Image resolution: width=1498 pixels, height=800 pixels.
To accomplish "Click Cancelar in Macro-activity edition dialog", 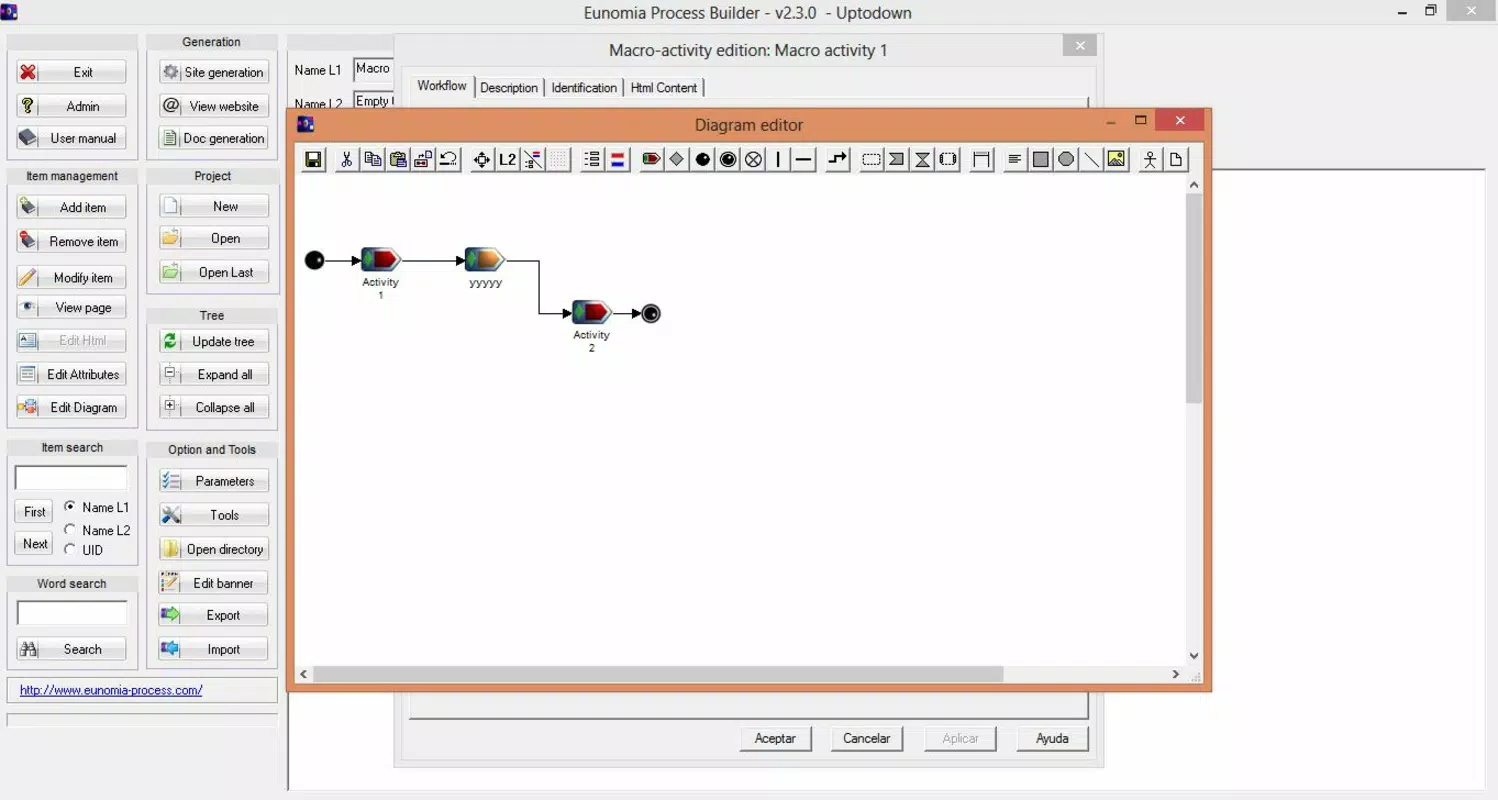I will tap(866, 738).
